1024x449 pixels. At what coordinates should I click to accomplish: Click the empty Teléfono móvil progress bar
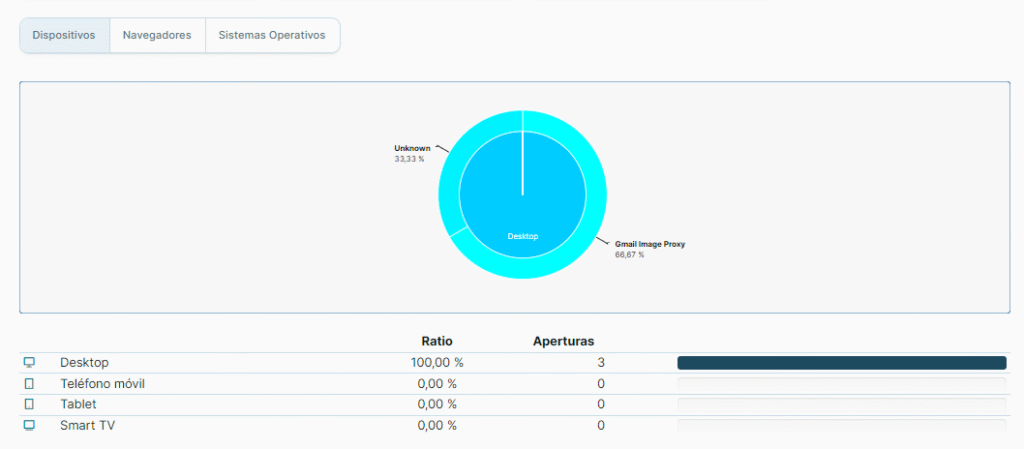coord(841,384)
